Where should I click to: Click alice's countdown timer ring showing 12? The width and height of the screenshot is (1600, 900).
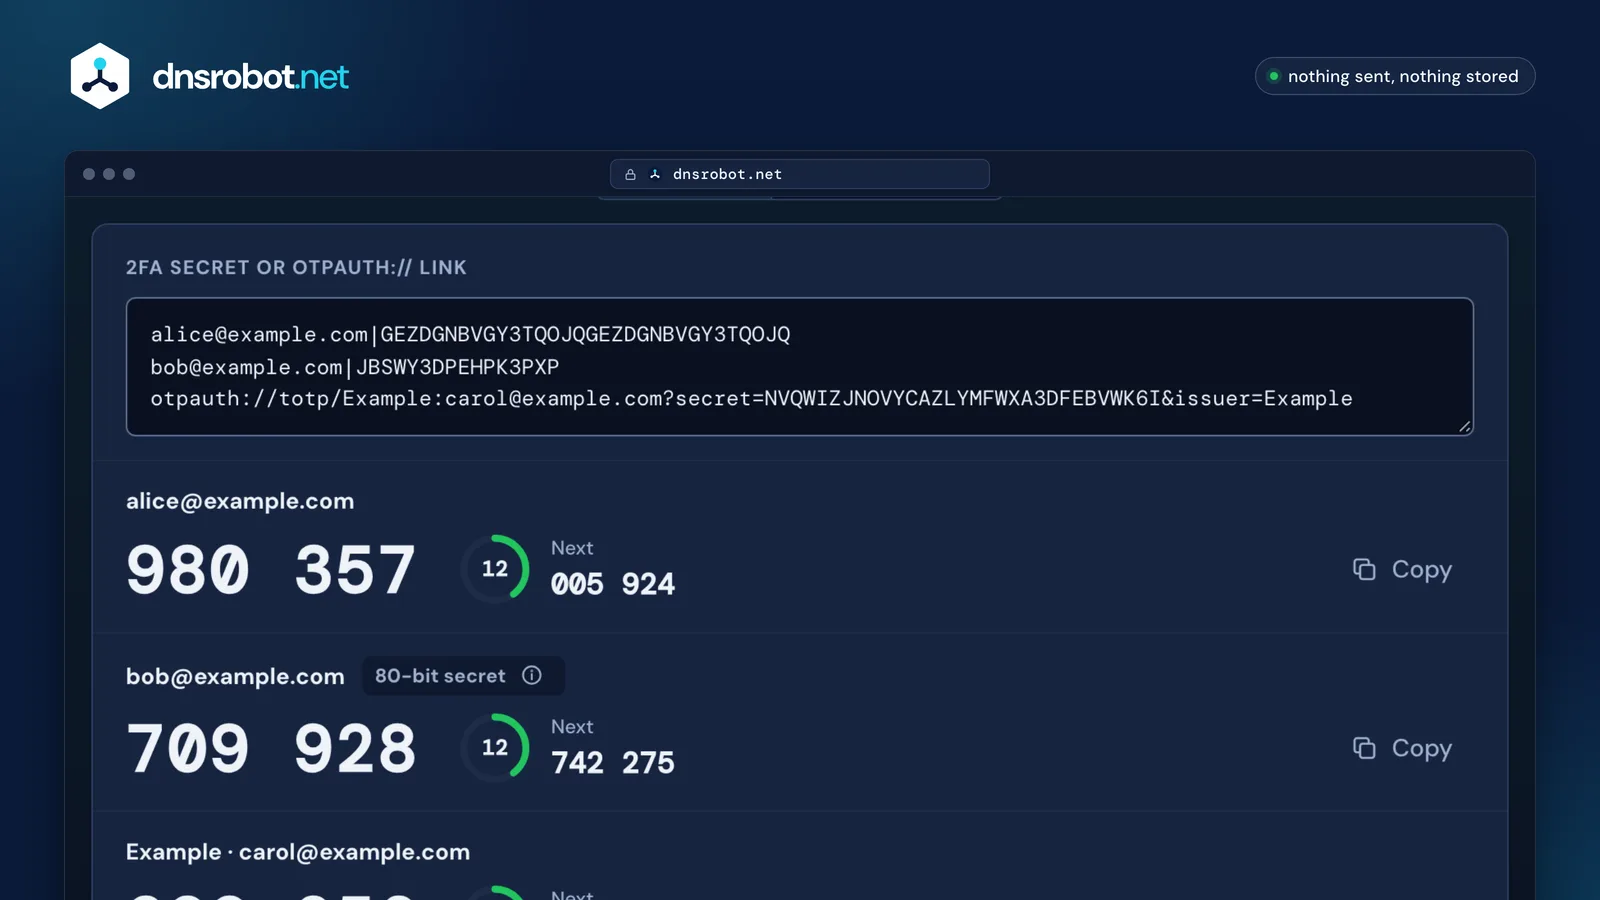(495, 568)
